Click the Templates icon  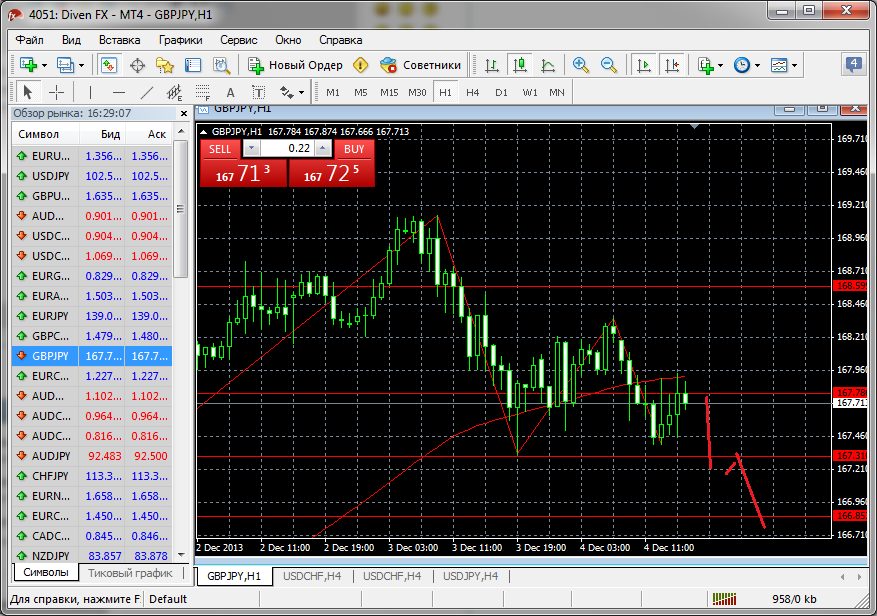coord(779,65)
